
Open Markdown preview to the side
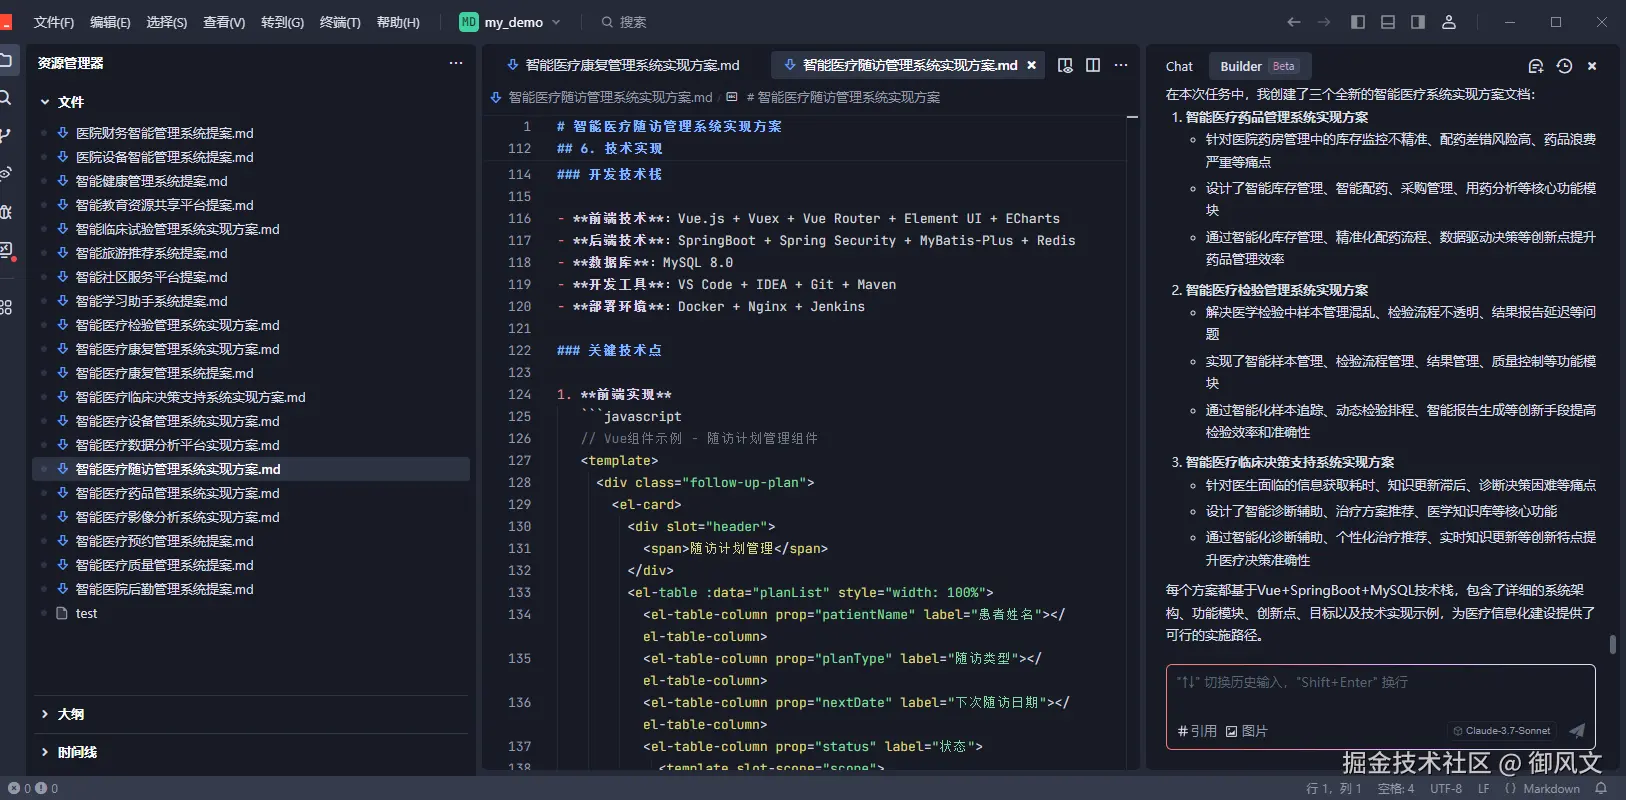point(1065,65)
